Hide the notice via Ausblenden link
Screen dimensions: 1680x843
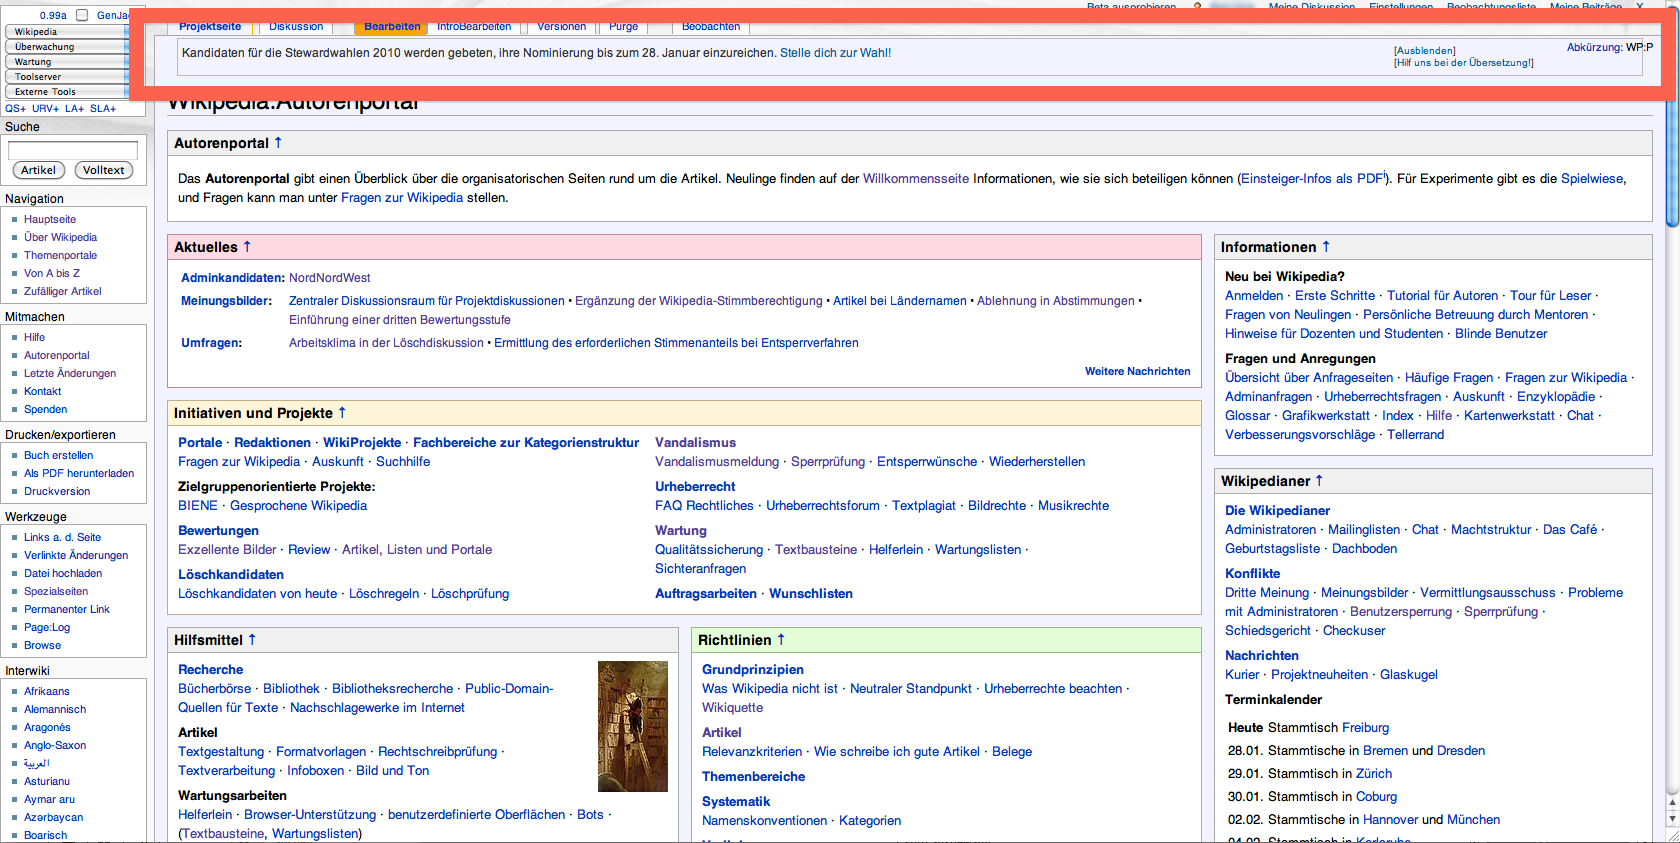point(1425,51)
